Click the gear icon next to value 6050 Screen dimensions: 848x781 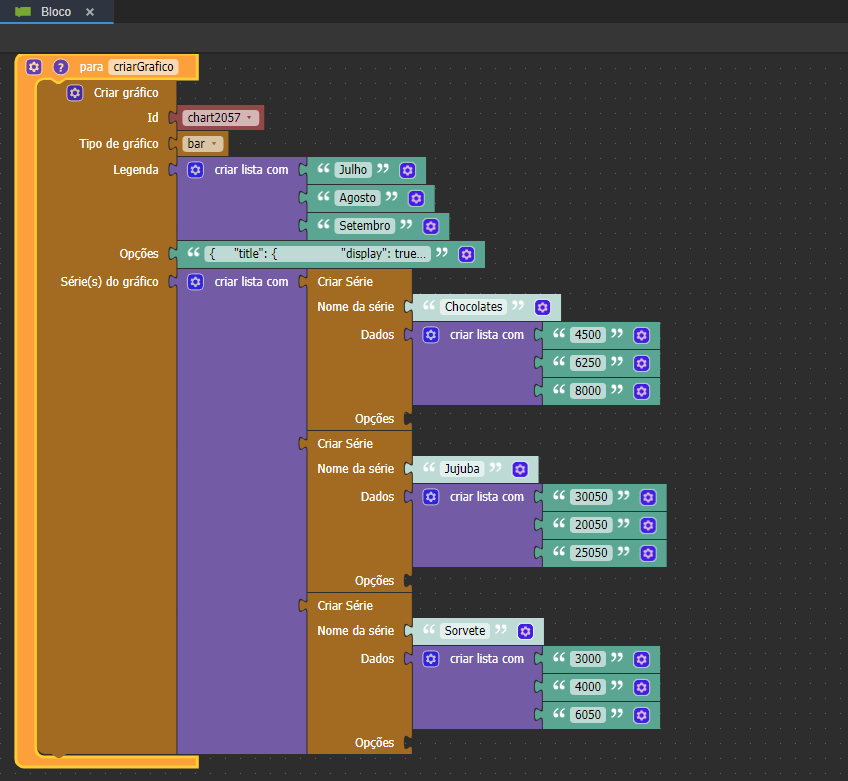click(641, 716)
